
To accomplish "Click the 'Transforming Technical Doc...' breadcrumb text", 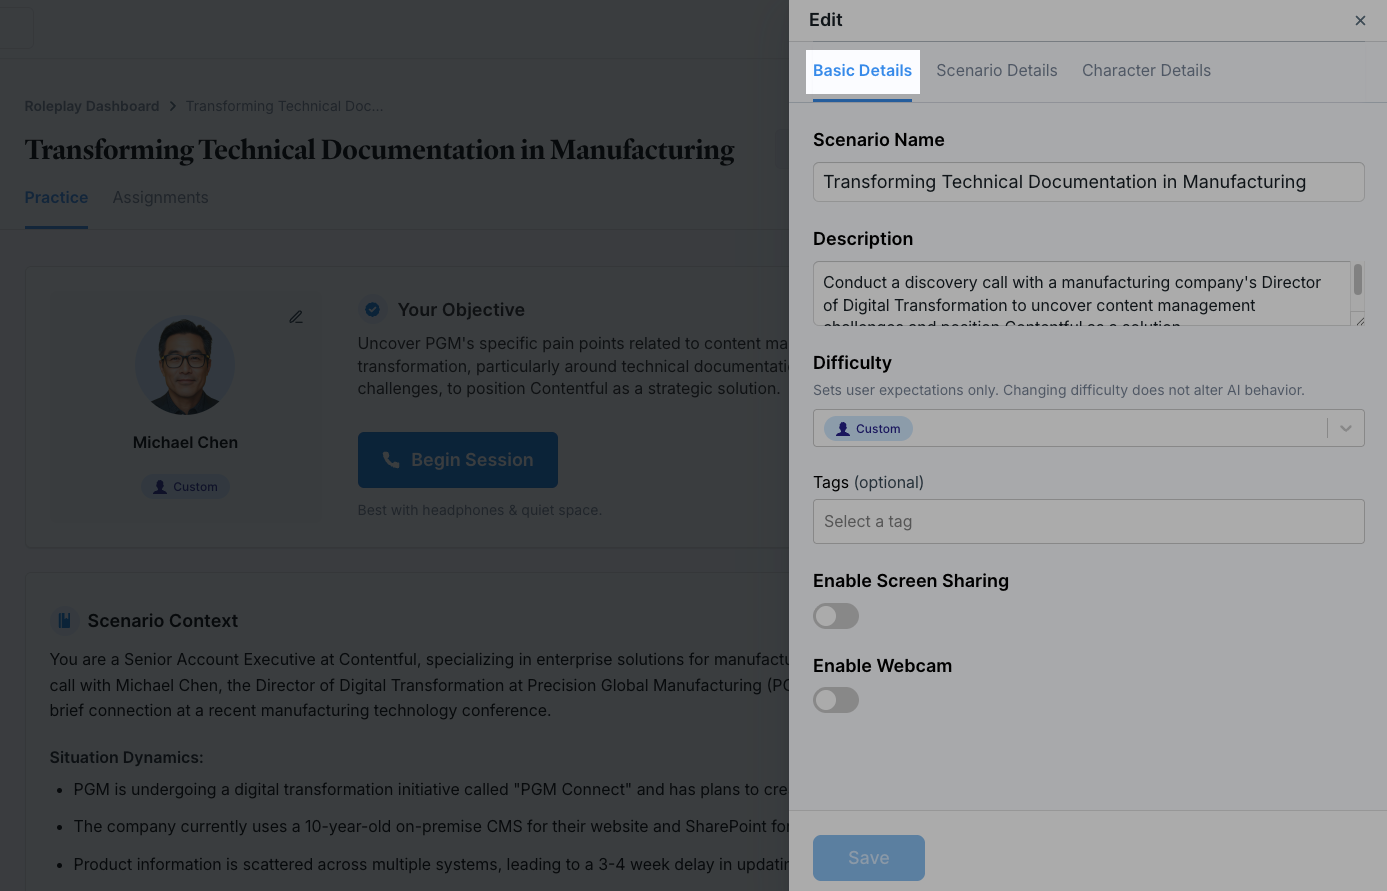I will pos(284,106).
